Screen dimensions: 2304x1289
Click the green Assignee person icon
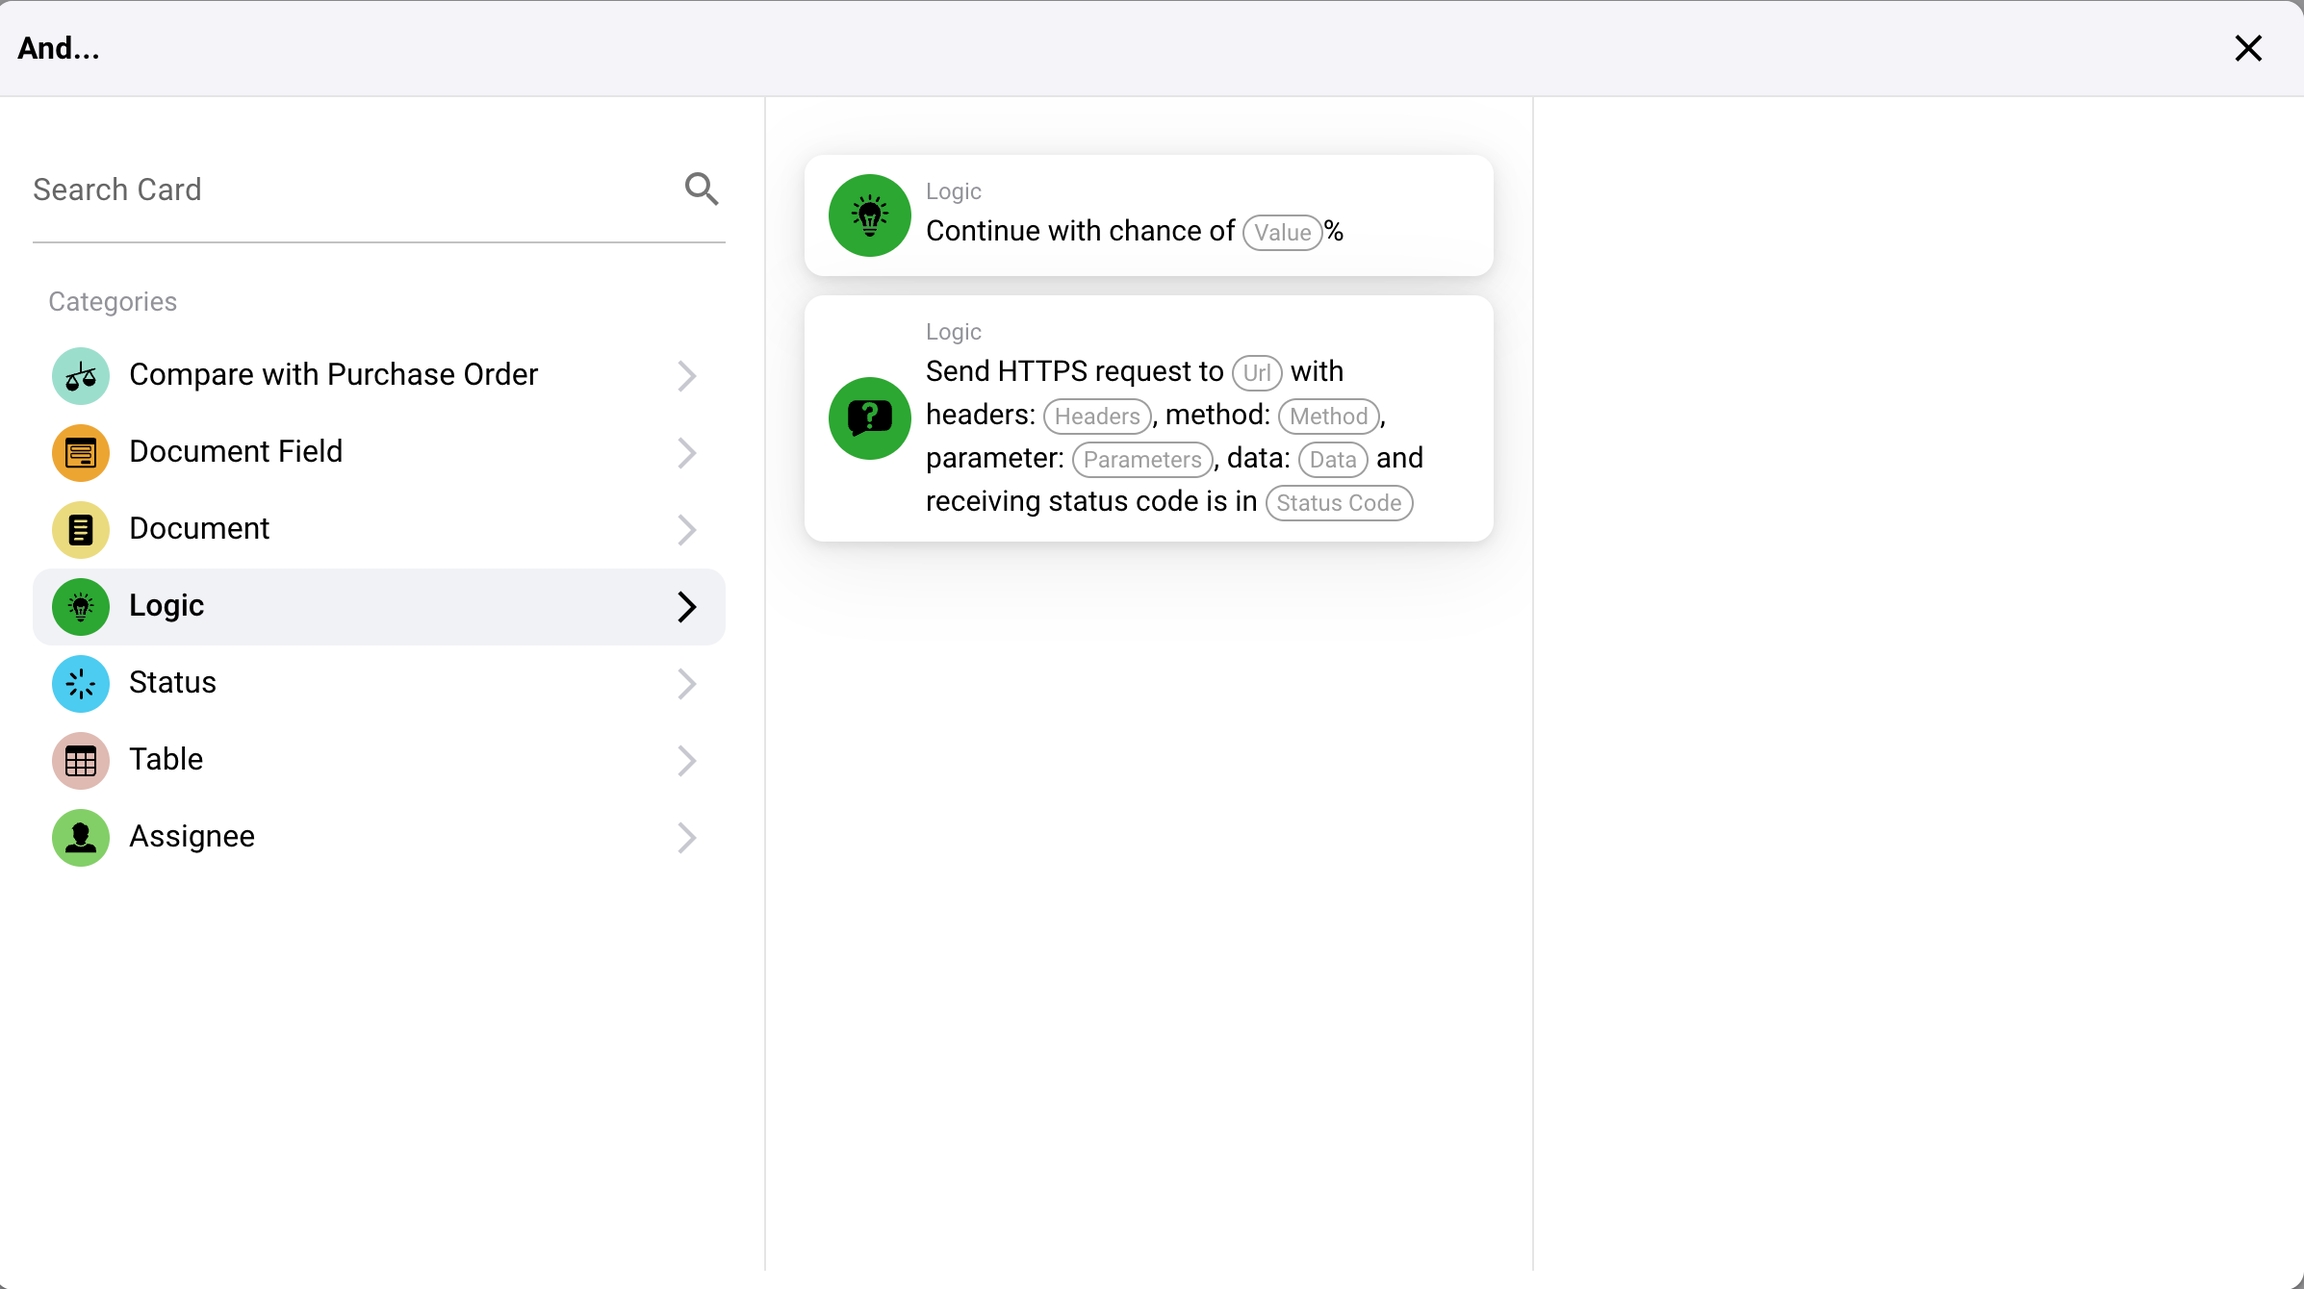(80, 837)
